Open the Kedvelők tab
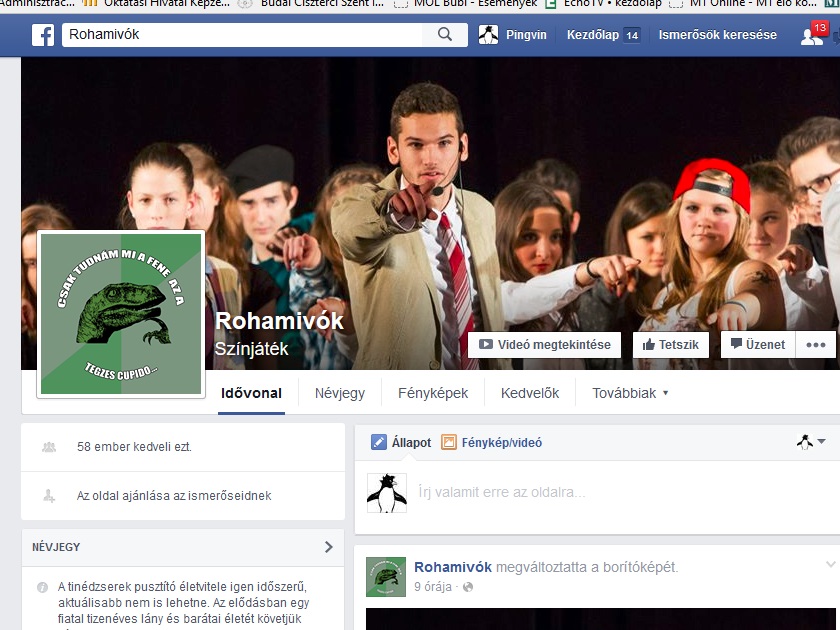The width and height of the screenshot is (840, 630). point(530,393)
